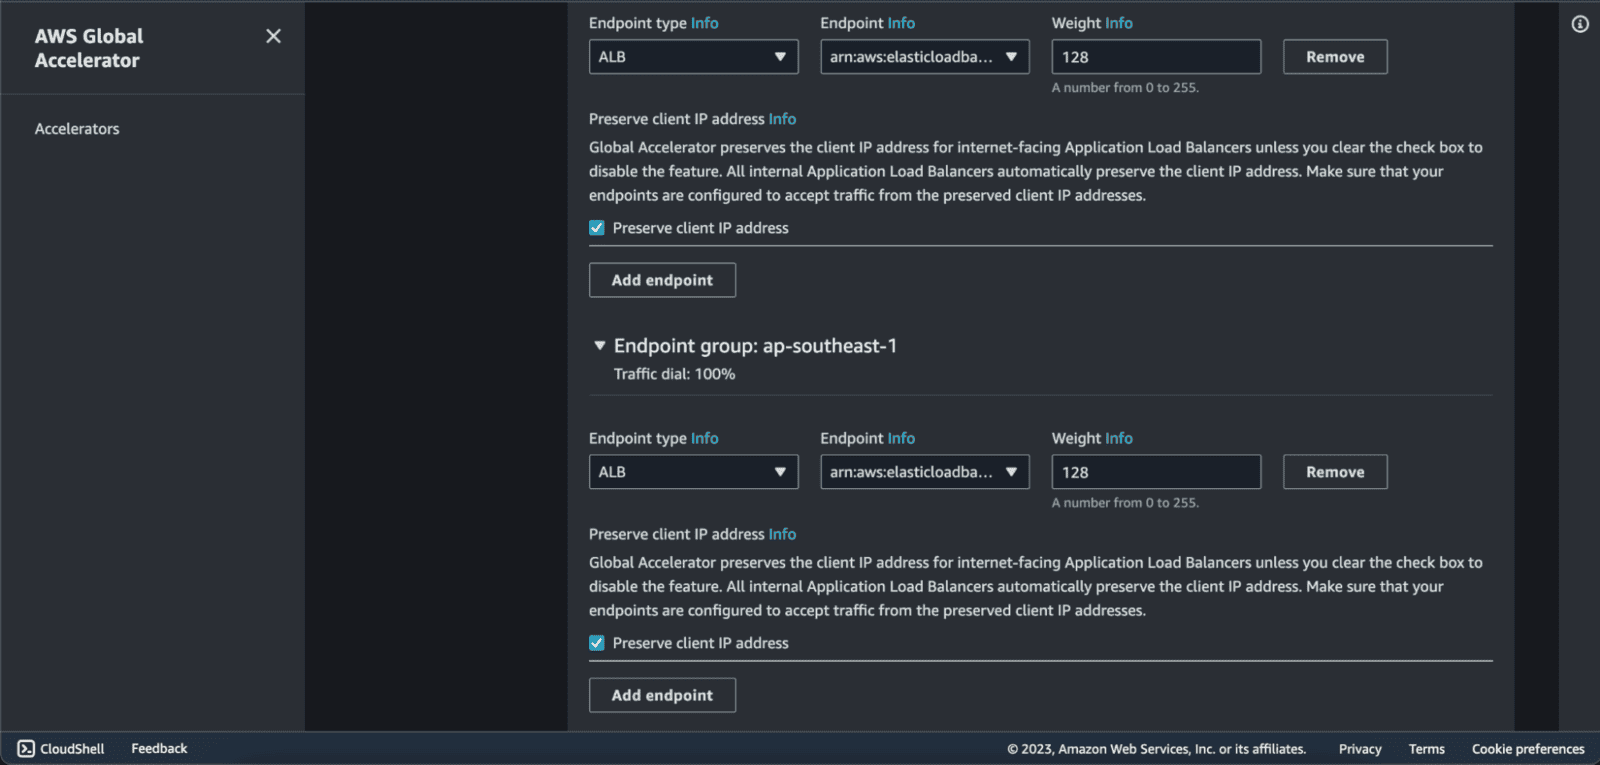
Task: Open Accelerators in the sidebar
Action: pos(77,129)
